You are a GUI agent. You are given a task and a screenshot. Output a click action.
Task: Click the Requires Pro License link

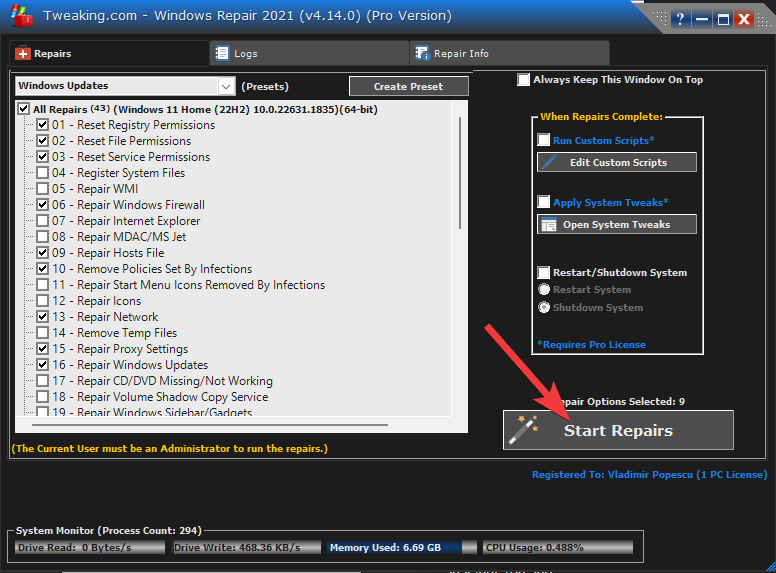591,344
